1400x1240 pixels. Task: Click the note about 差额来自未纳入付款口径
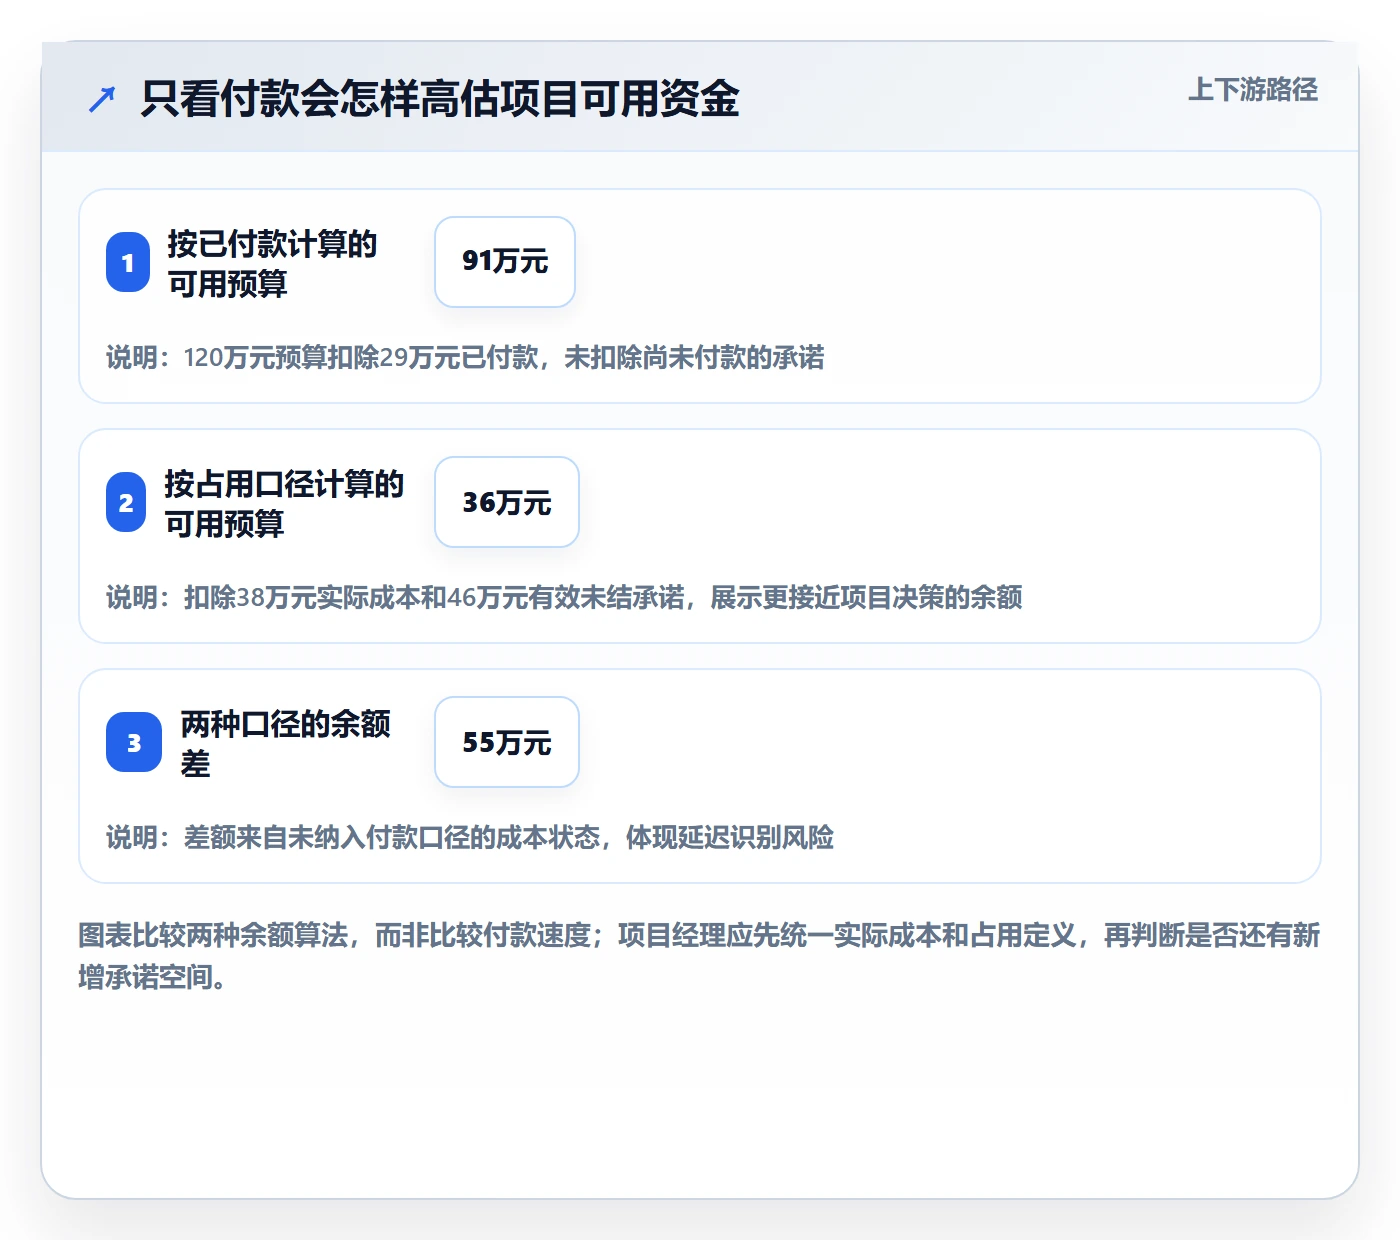coord(470,837)
